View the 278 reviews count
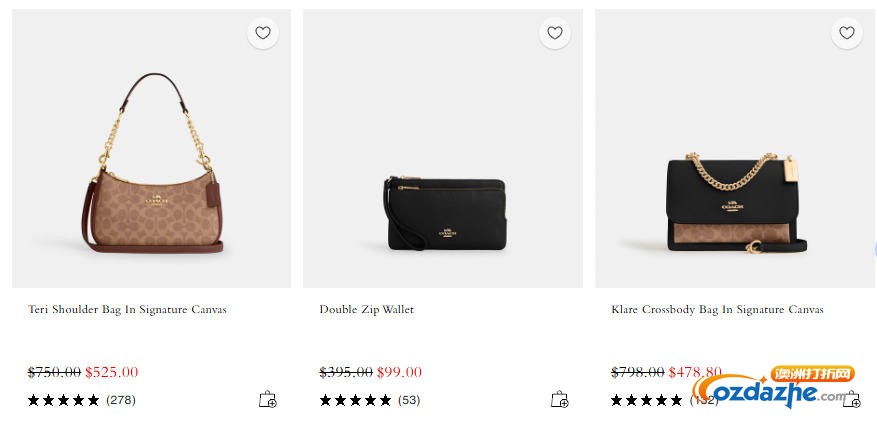The width and height of the screenshot is (877, 421). [121, 400]
